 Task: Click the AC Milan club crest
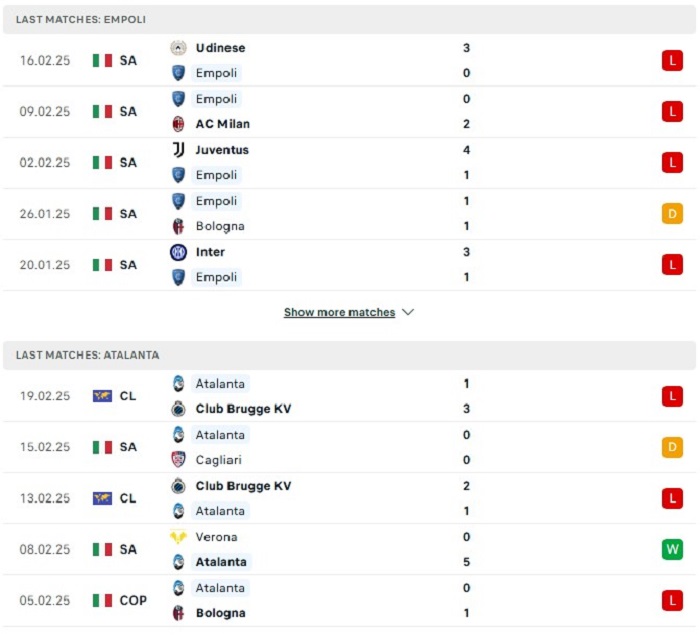[178, 124]
